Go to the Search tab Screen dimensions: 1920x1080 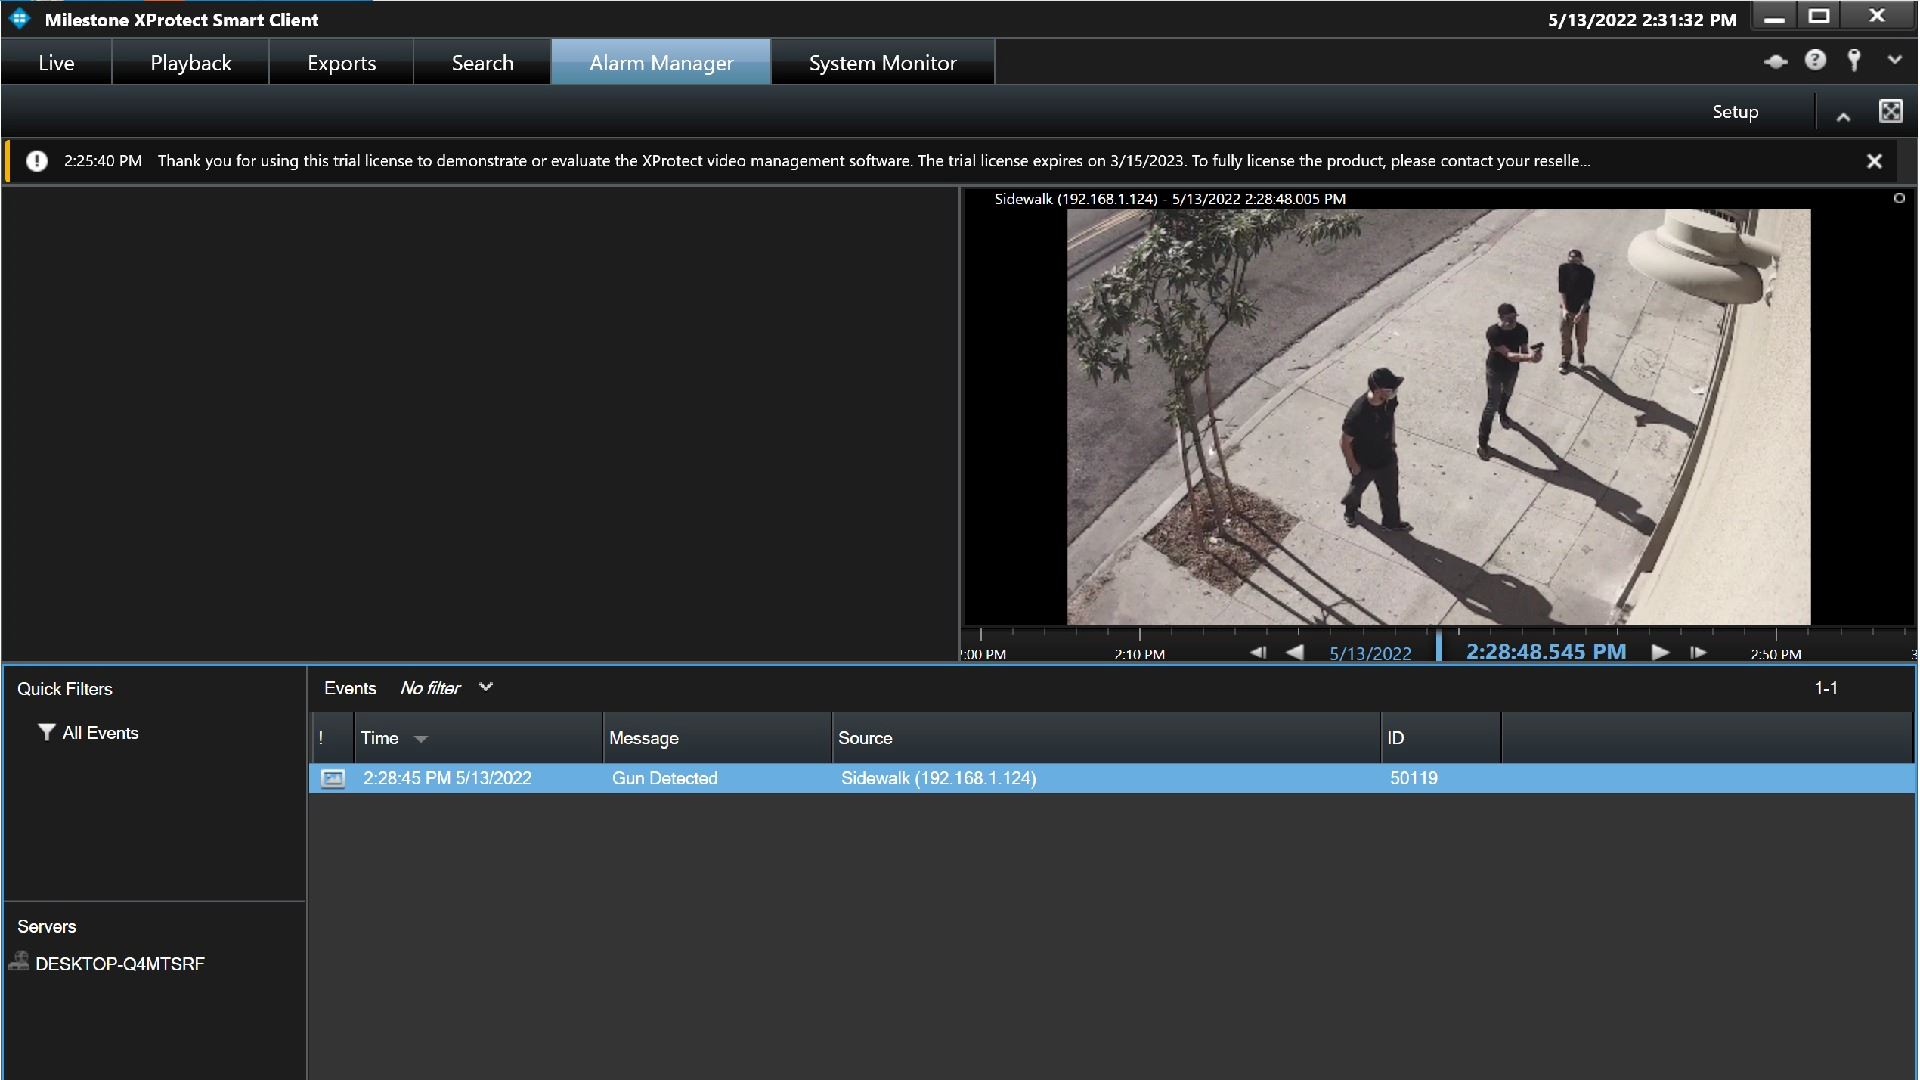[482, 62]
